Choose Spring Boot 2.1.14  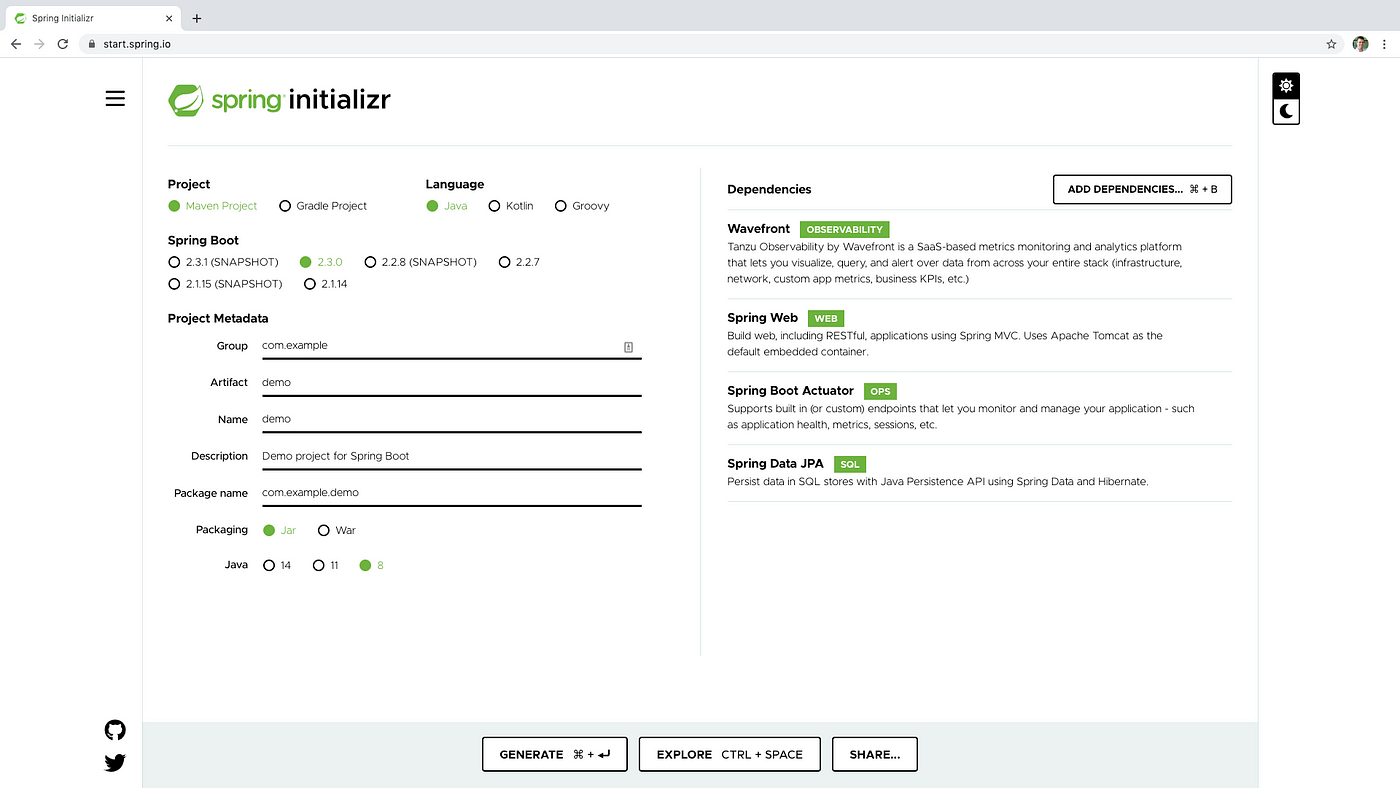tap(326, 284)
